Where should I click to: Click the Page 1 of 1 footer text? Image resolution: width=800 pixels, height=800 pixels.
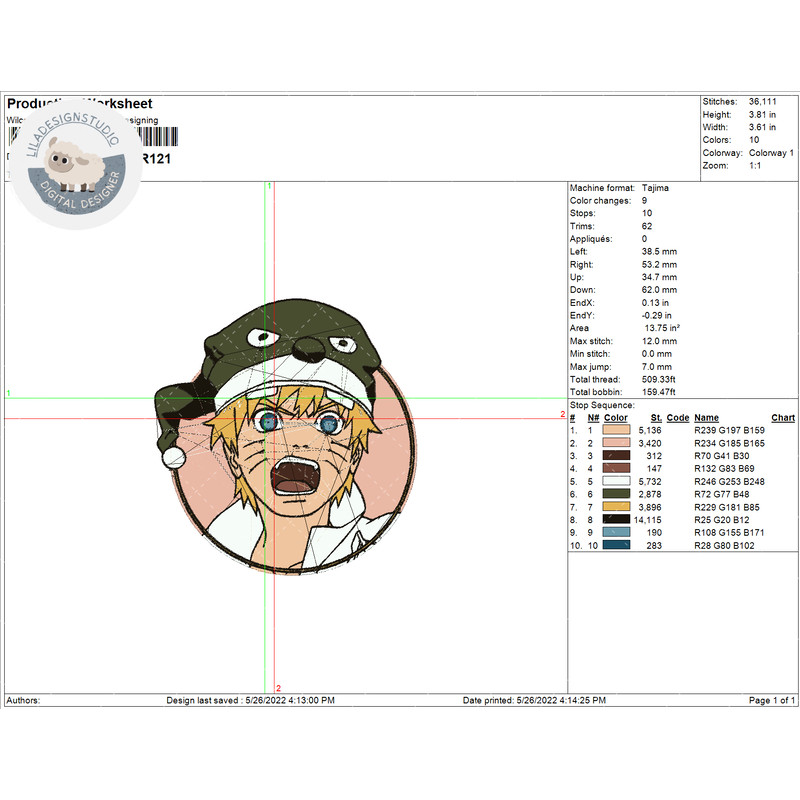(772, 700)
